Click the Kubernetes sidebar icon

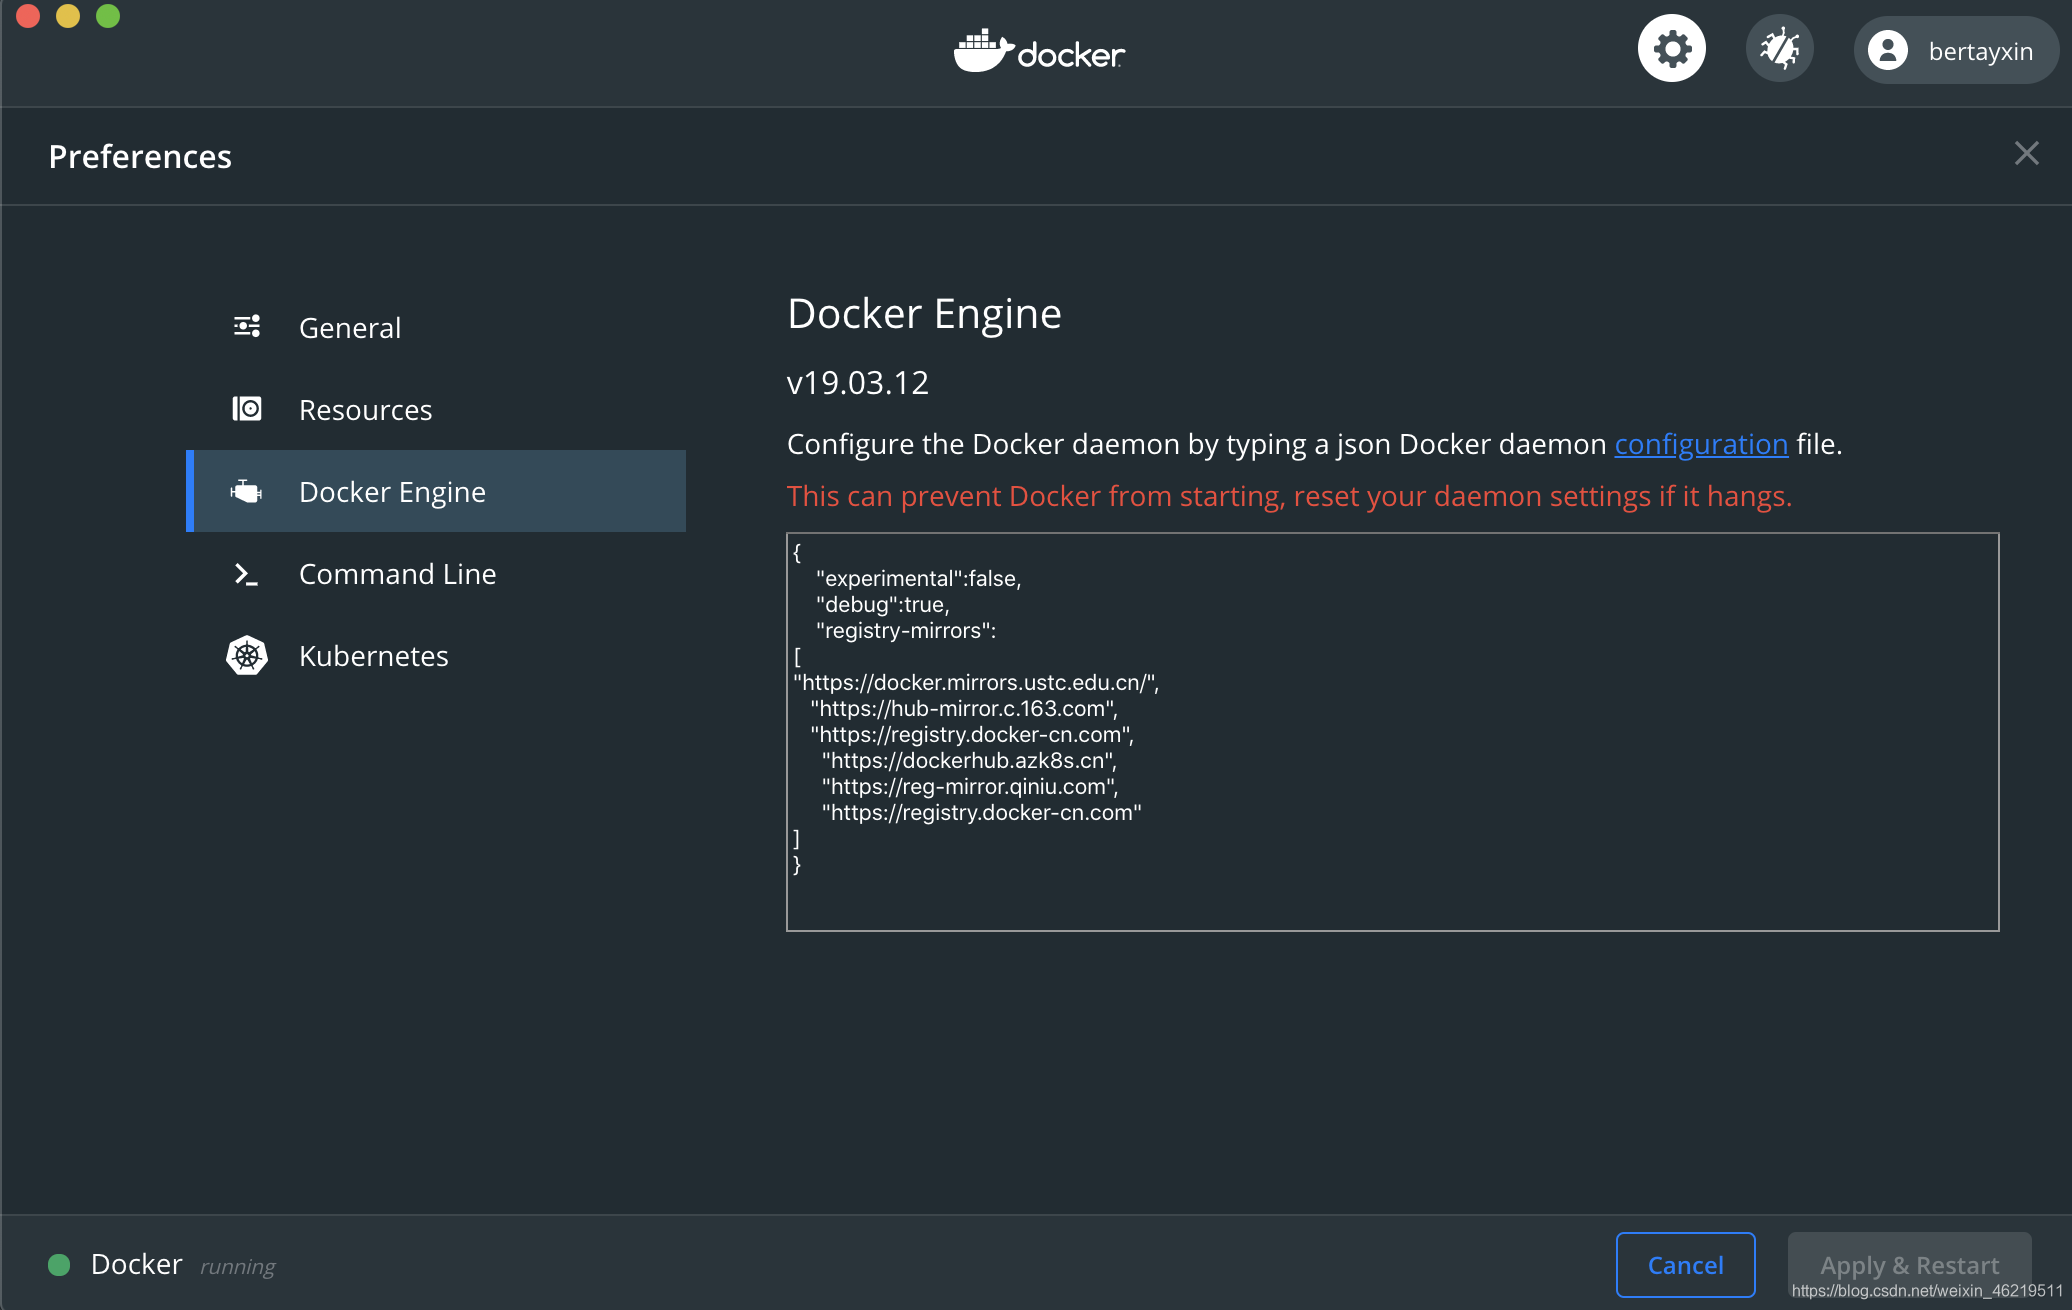(244, 655)
